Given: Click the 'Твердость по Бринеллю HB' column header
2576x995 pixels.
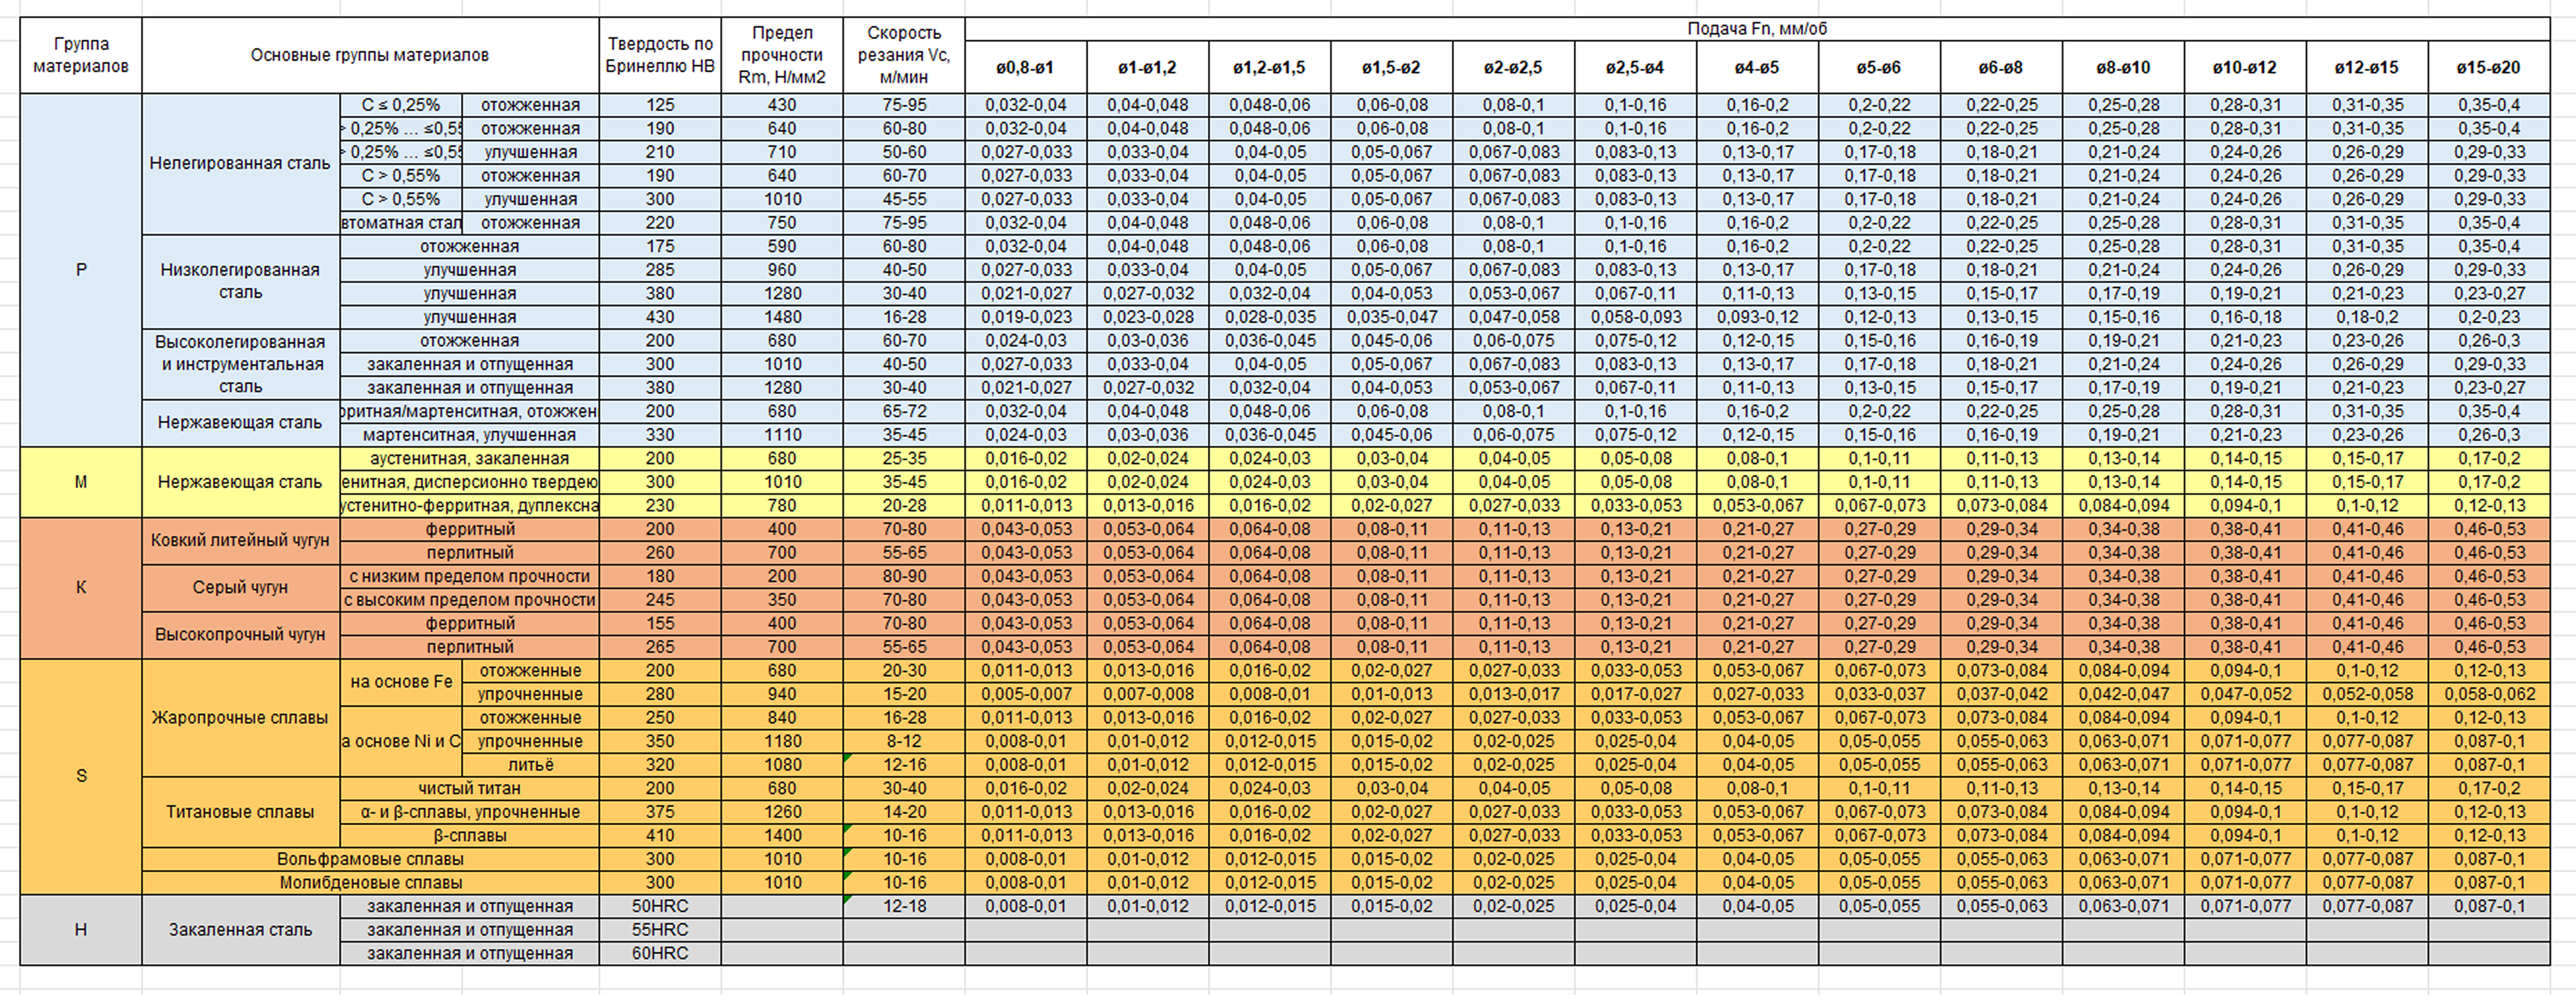Looking at the screenshot, I should coord(660,55).
